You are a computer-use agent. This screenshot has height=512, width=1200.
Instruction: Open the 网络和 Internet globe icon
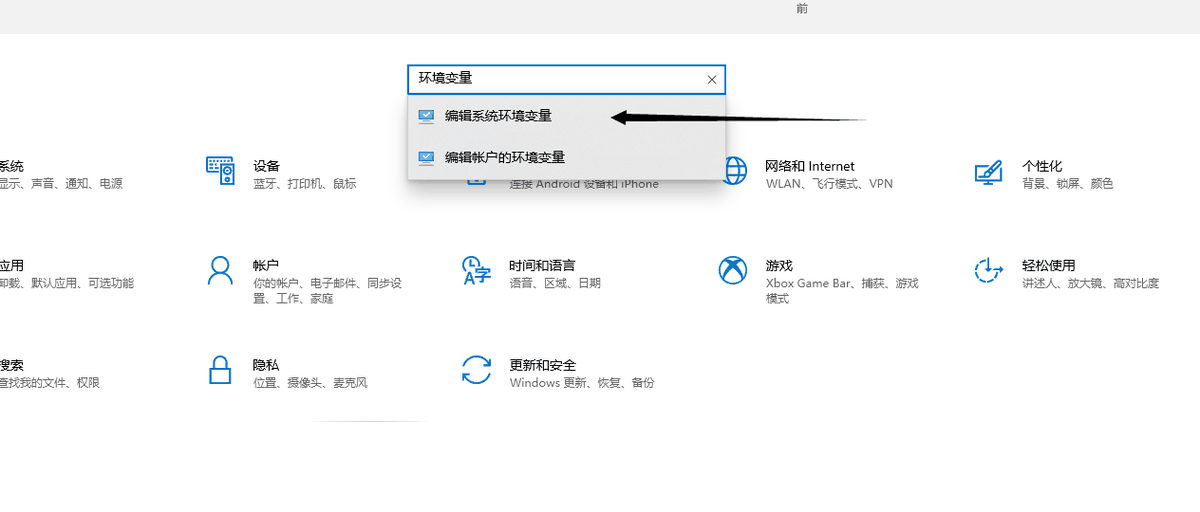pyautogui.click(x=735, y=171)
